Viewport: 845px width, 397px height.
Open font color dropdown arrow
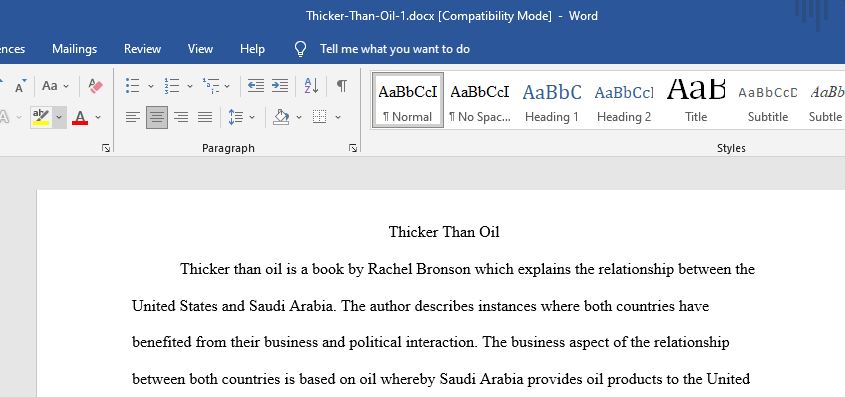point(98,117)
